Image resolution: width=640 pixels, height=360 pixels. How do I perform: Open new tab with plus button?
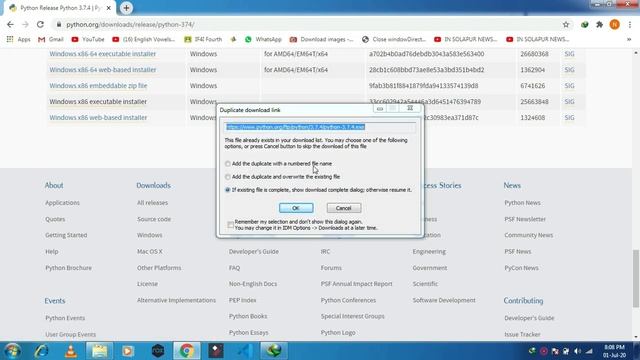(126, 8)
